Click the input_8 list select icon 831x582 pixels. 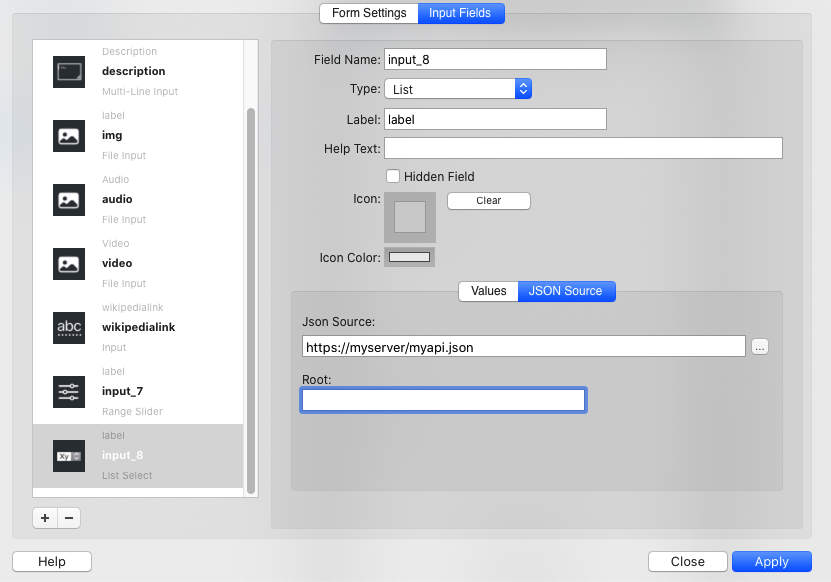(x=69, y=456)
